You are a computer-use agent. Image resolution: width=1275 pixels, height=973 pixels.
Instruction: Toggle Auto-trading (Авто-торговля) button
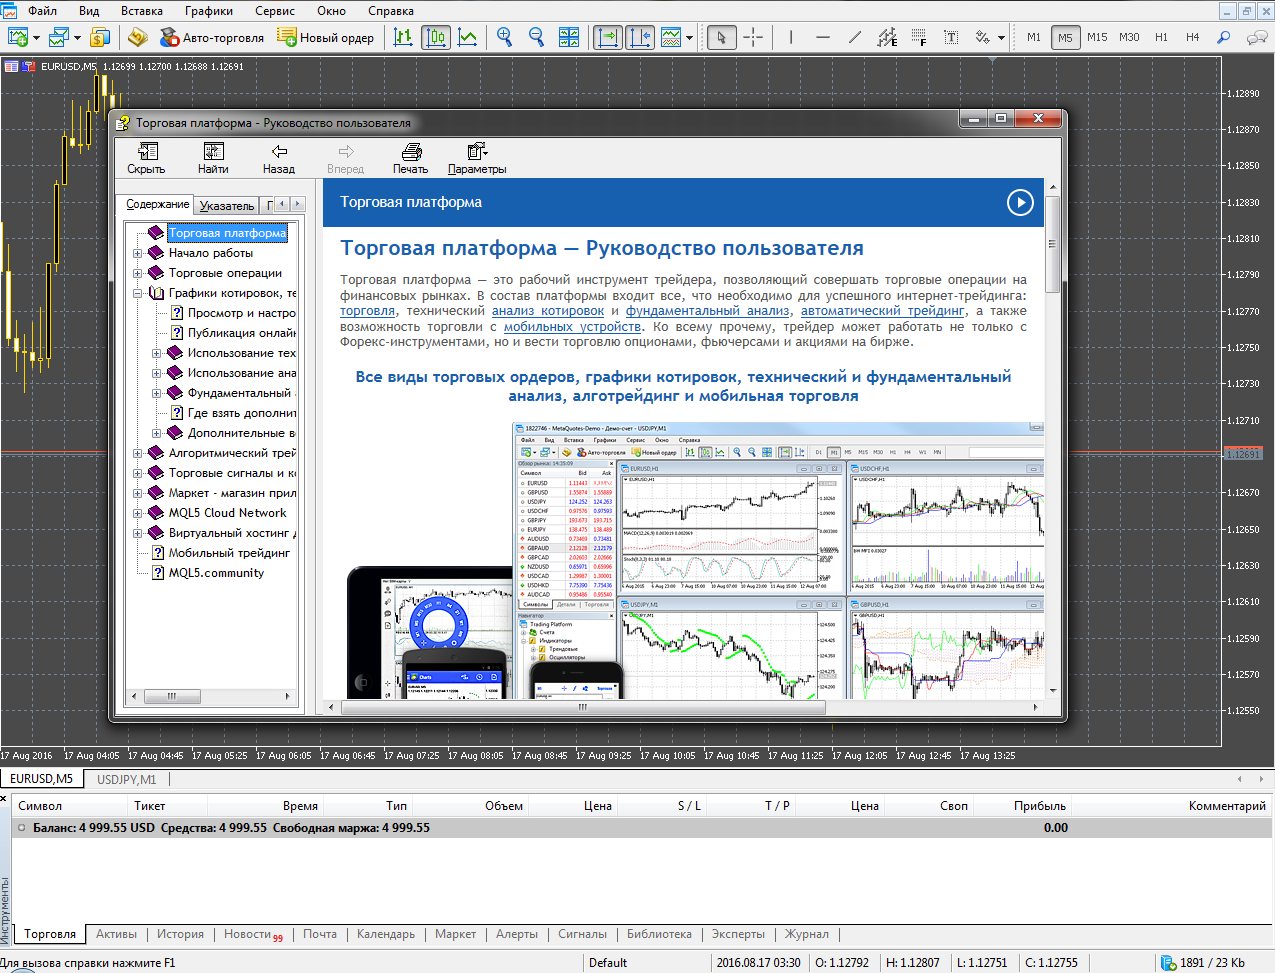pyautogui.click(x=212, y=38)
